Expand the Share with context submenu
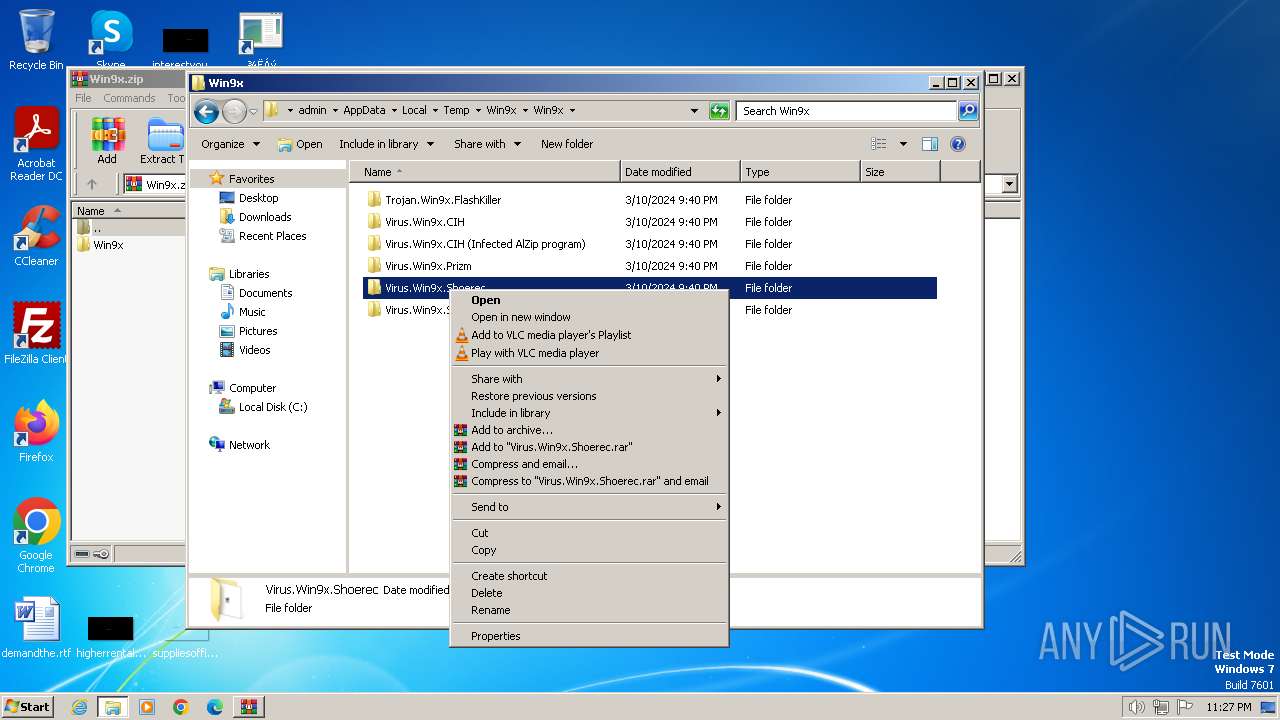 [589, 379]
